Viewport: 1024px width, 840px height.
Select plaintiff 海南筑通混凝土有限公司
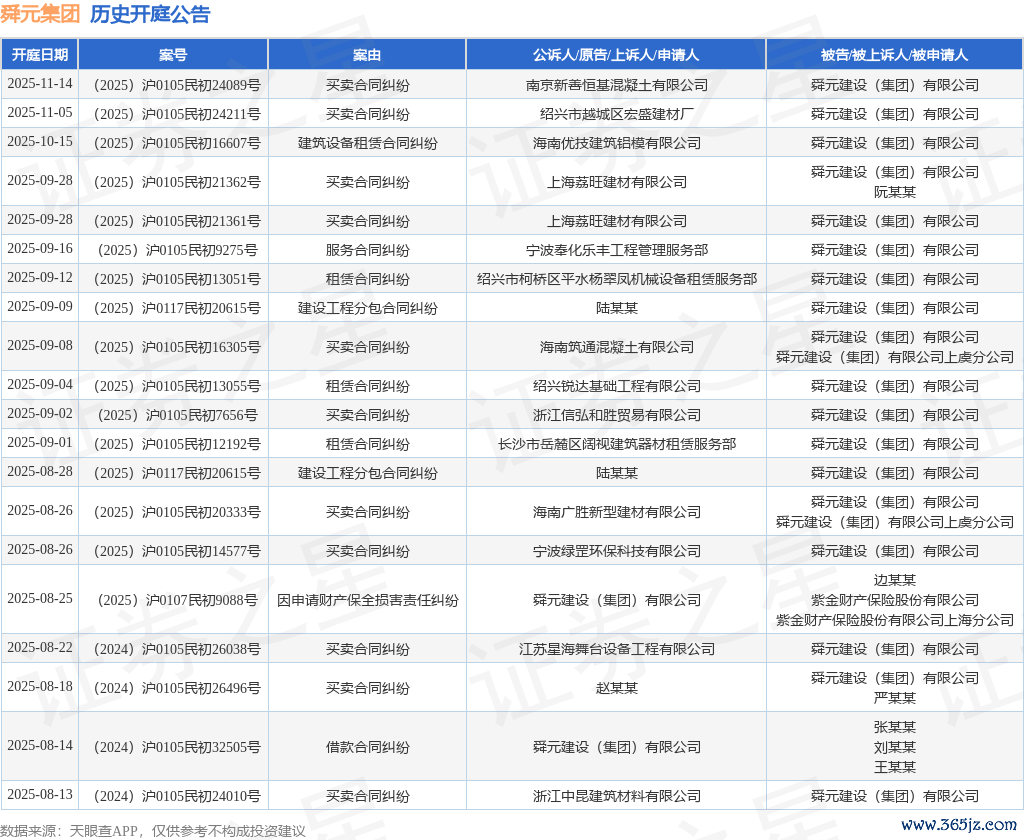[616, 347]
